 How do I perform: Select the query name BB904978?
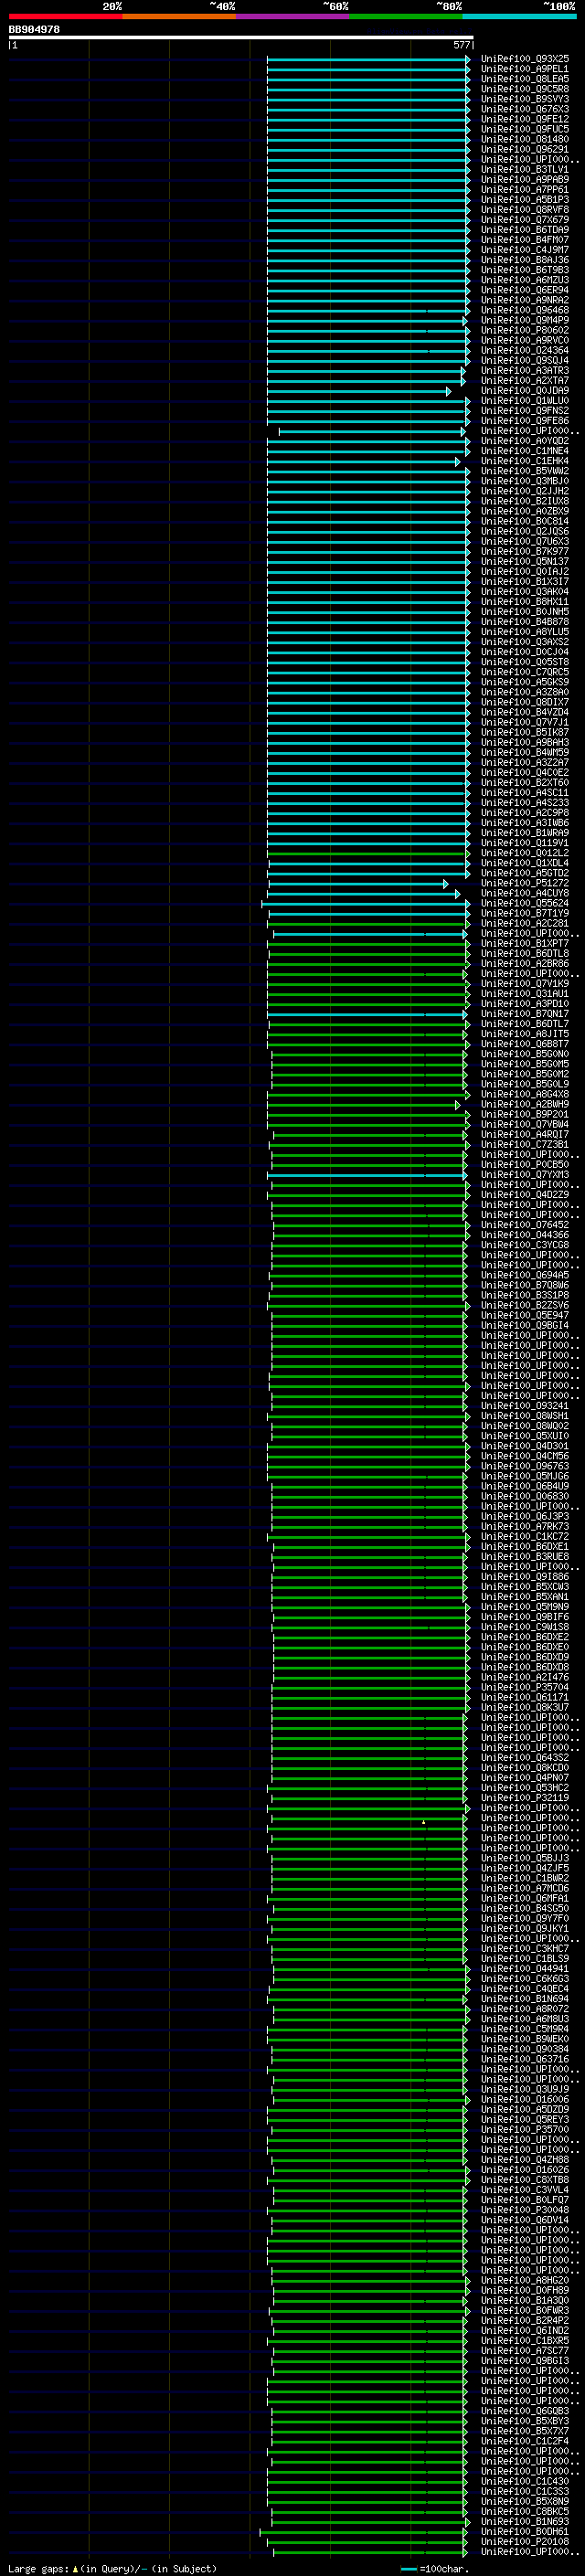point(34,30)
